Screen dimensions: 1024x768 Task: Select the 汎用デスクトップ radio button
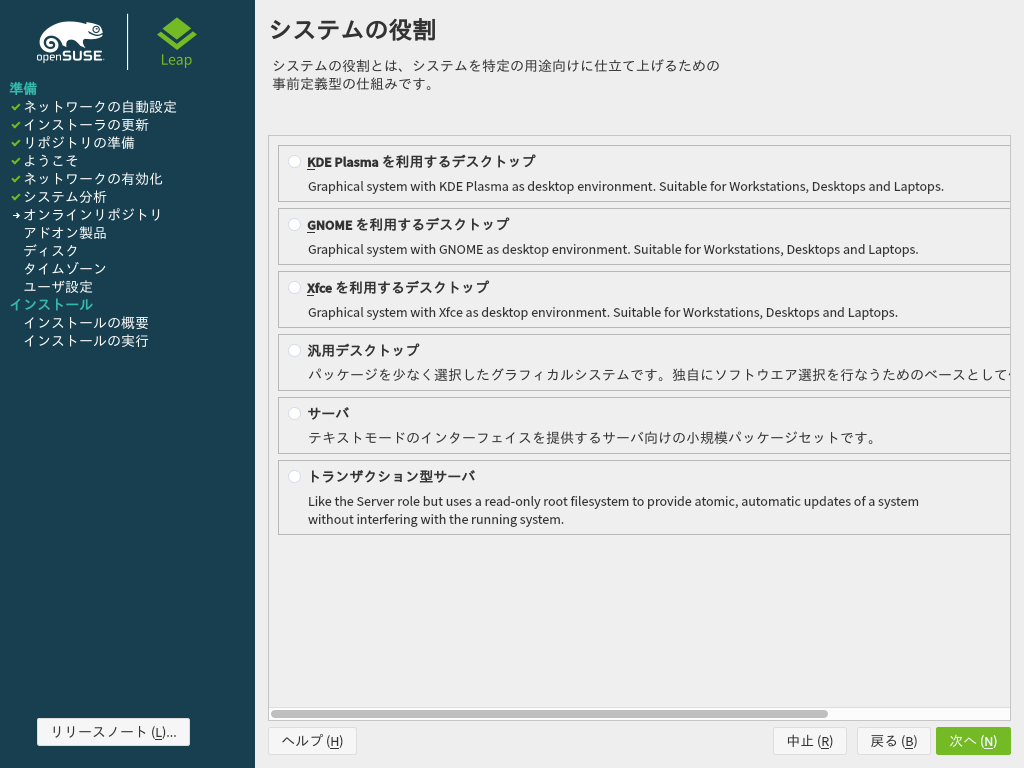click(x=295, y=351)
